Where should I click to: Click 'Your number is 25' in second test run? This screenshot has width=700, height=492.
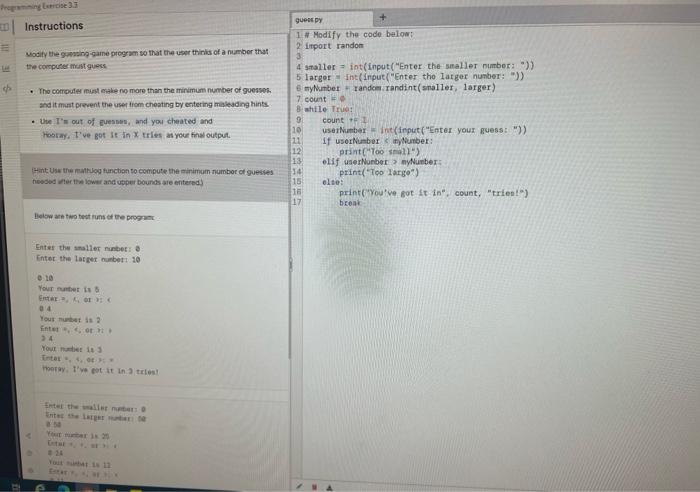(78, 435)
